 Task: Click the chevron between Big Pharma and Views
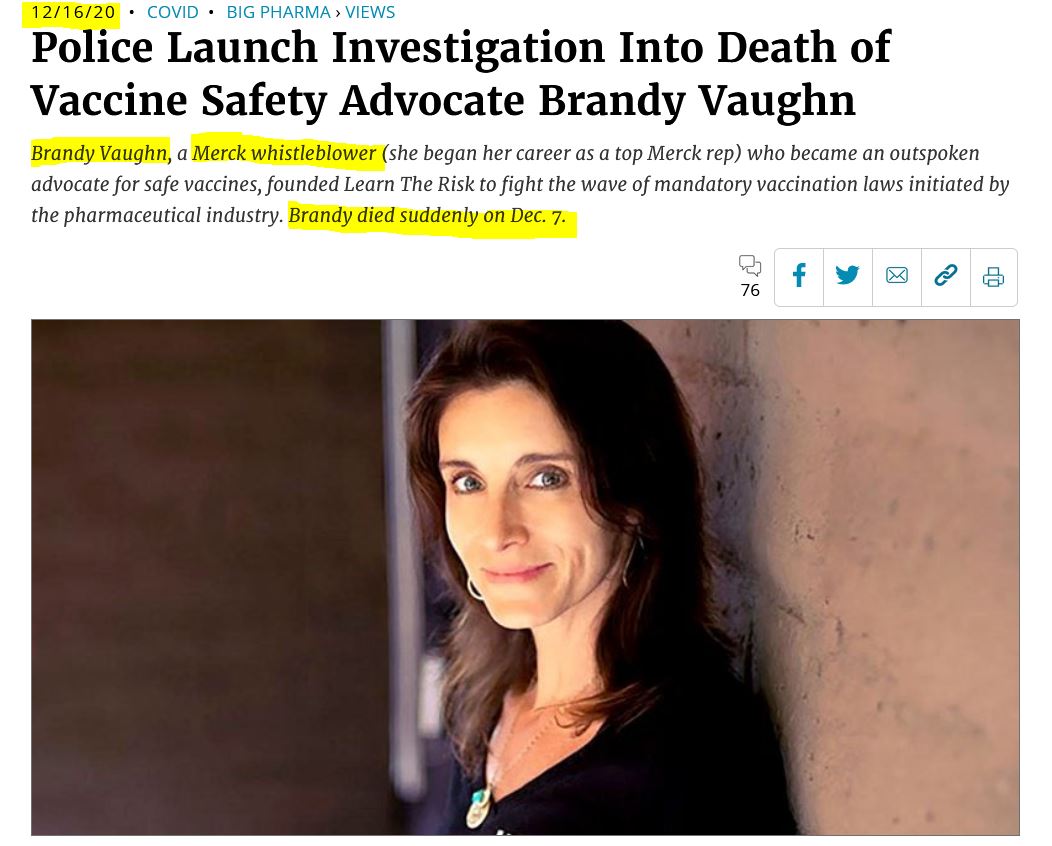pyautogui.click(x=337, y=13)
